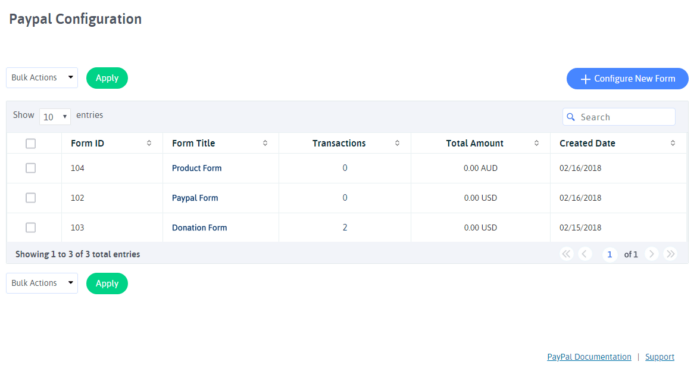Sort by Transactions column arrows

[397, 143]
